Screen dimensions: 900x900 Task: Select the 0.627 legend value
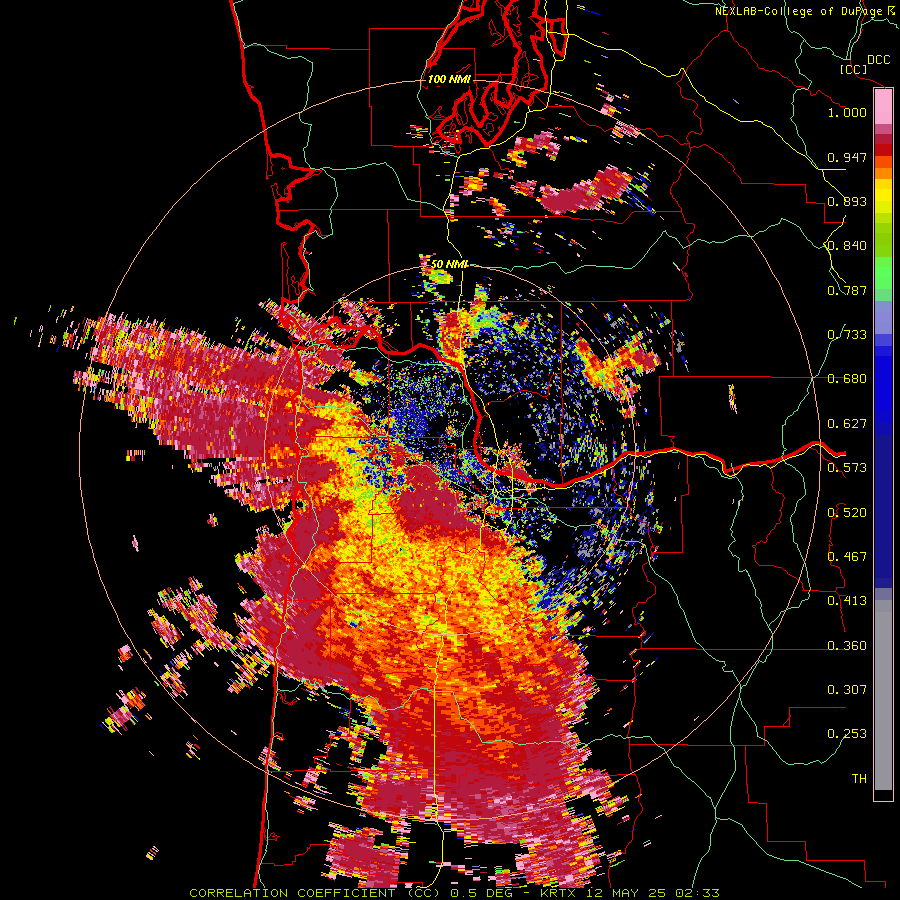tap(847, 424)
